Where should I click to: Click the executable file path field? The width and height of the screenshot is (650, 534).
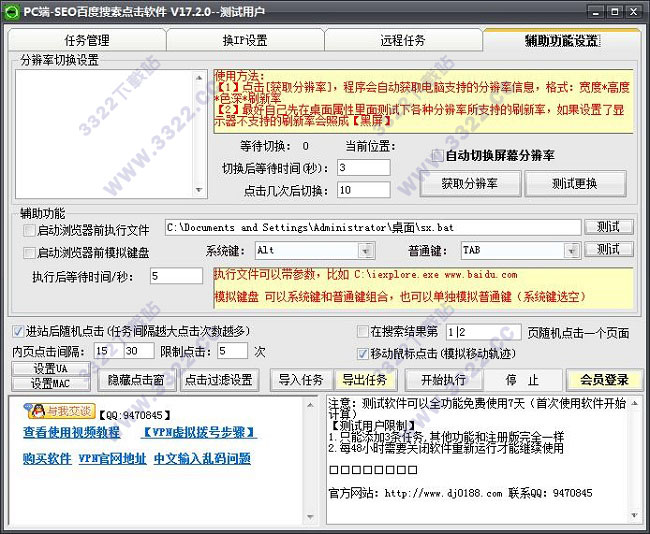click(x=373, y=228)
